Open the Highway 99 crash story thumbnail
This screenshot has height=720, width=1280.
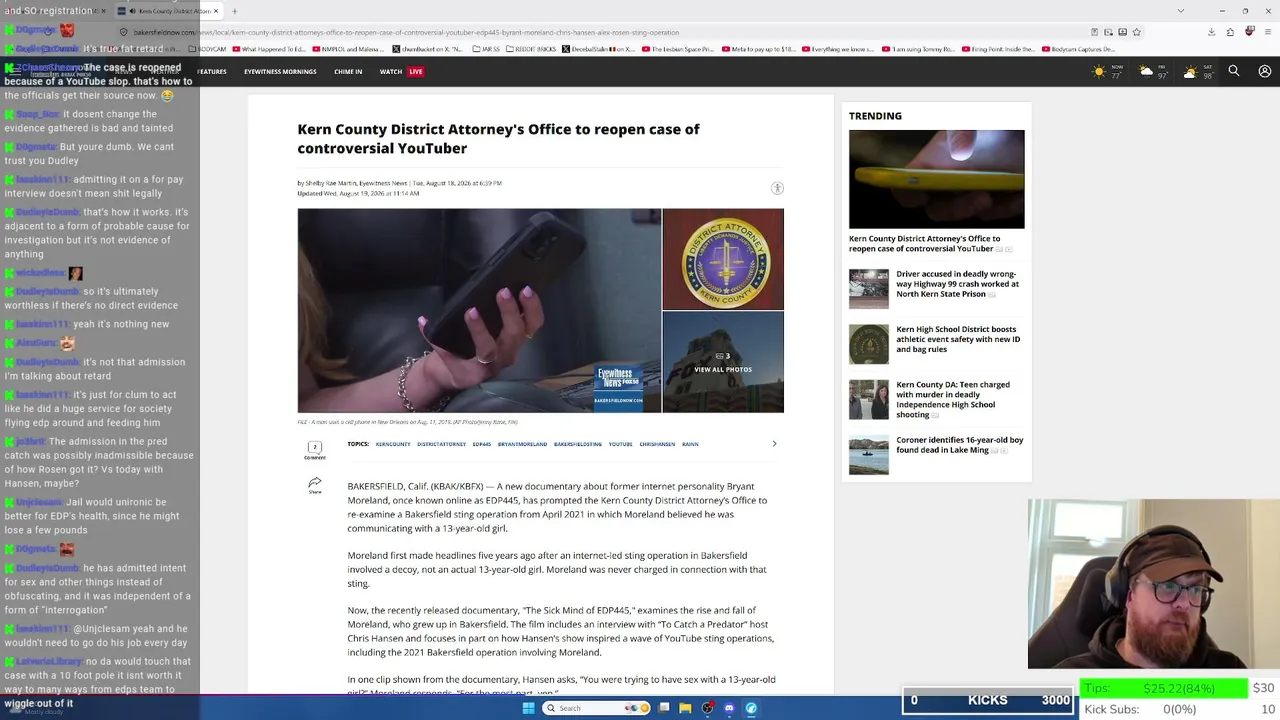(868, 289)
